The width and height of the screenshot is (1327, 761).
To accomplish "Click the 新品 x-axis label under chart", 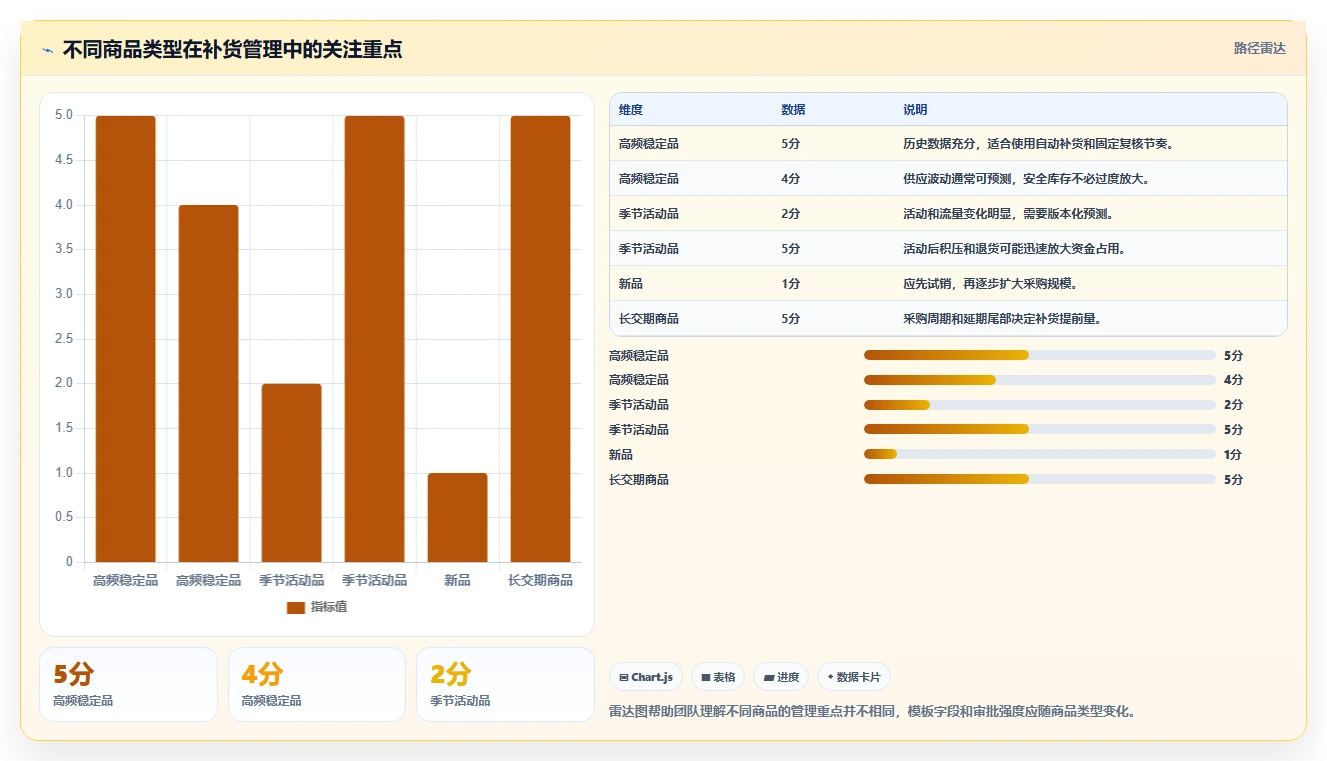I will tap(457, 580).
